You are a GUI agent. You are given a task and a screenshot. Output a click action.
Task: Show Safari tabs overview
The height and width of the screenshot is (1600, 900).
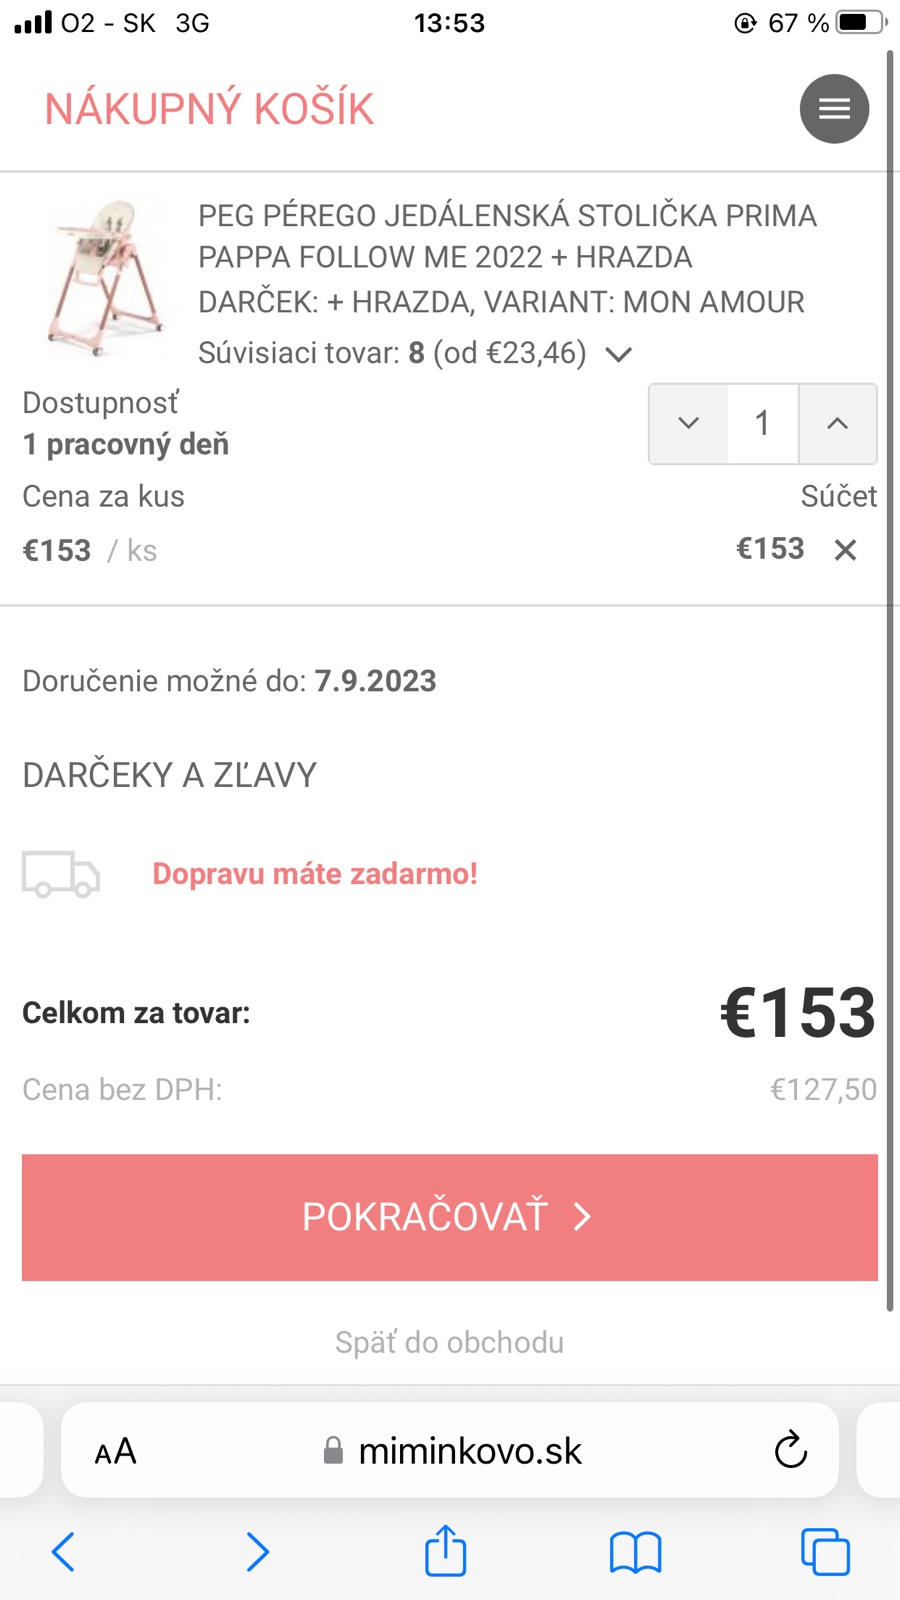coord(825,1552)
